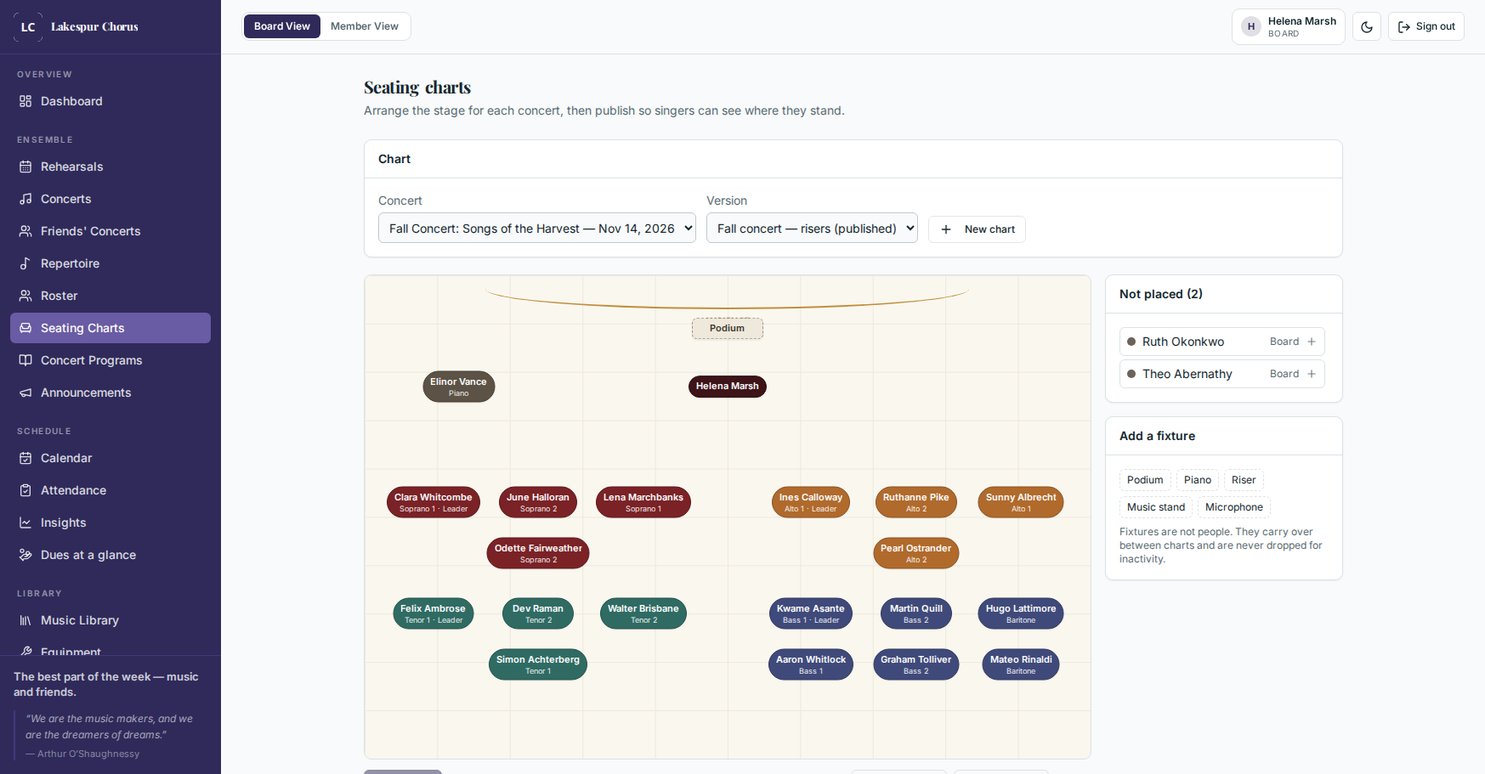Add a Podium fixture
1485x774 pixels.
[1145, 480]
